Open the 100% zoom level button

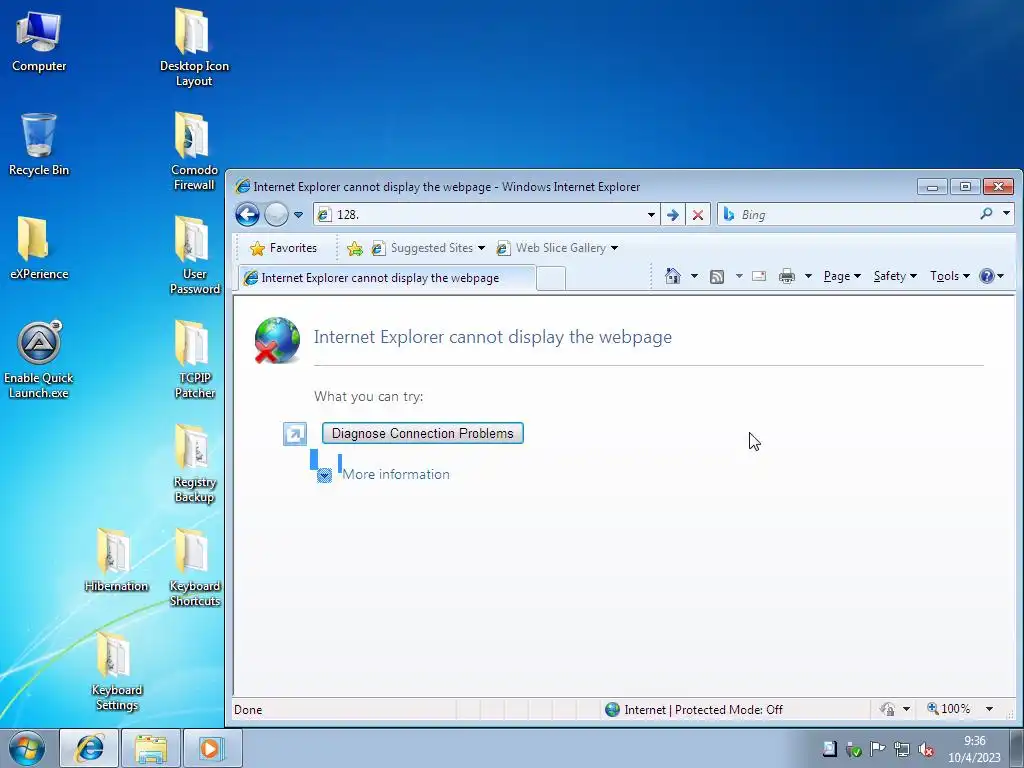pos(948,709)
